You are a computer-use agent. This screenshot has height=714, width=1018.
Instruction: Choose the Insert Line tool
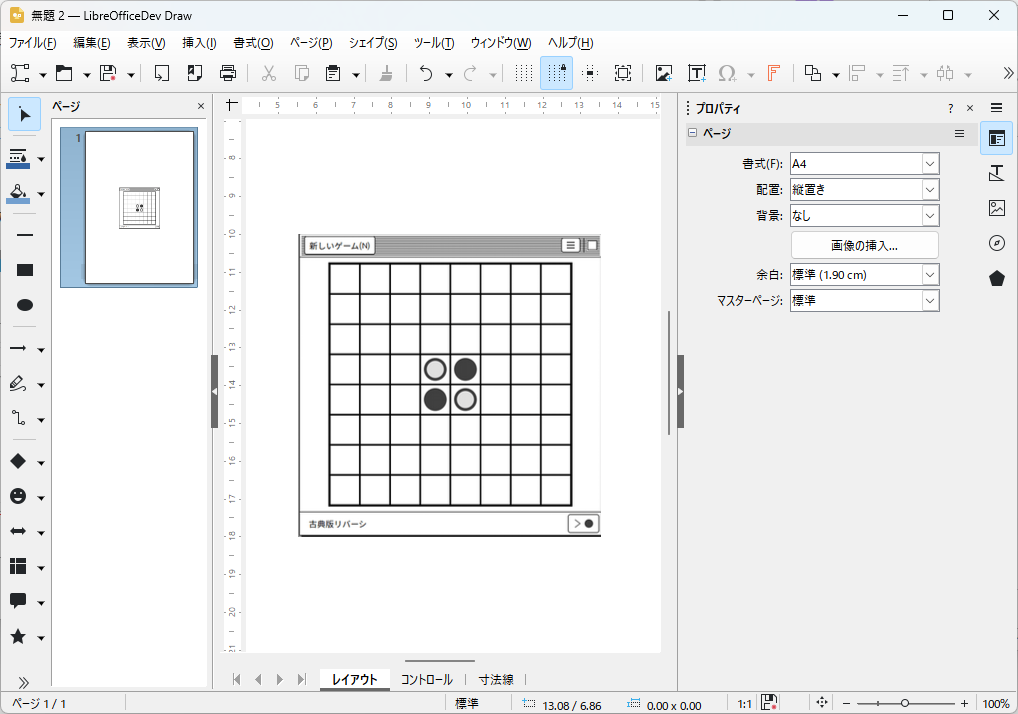pos(25,235)
